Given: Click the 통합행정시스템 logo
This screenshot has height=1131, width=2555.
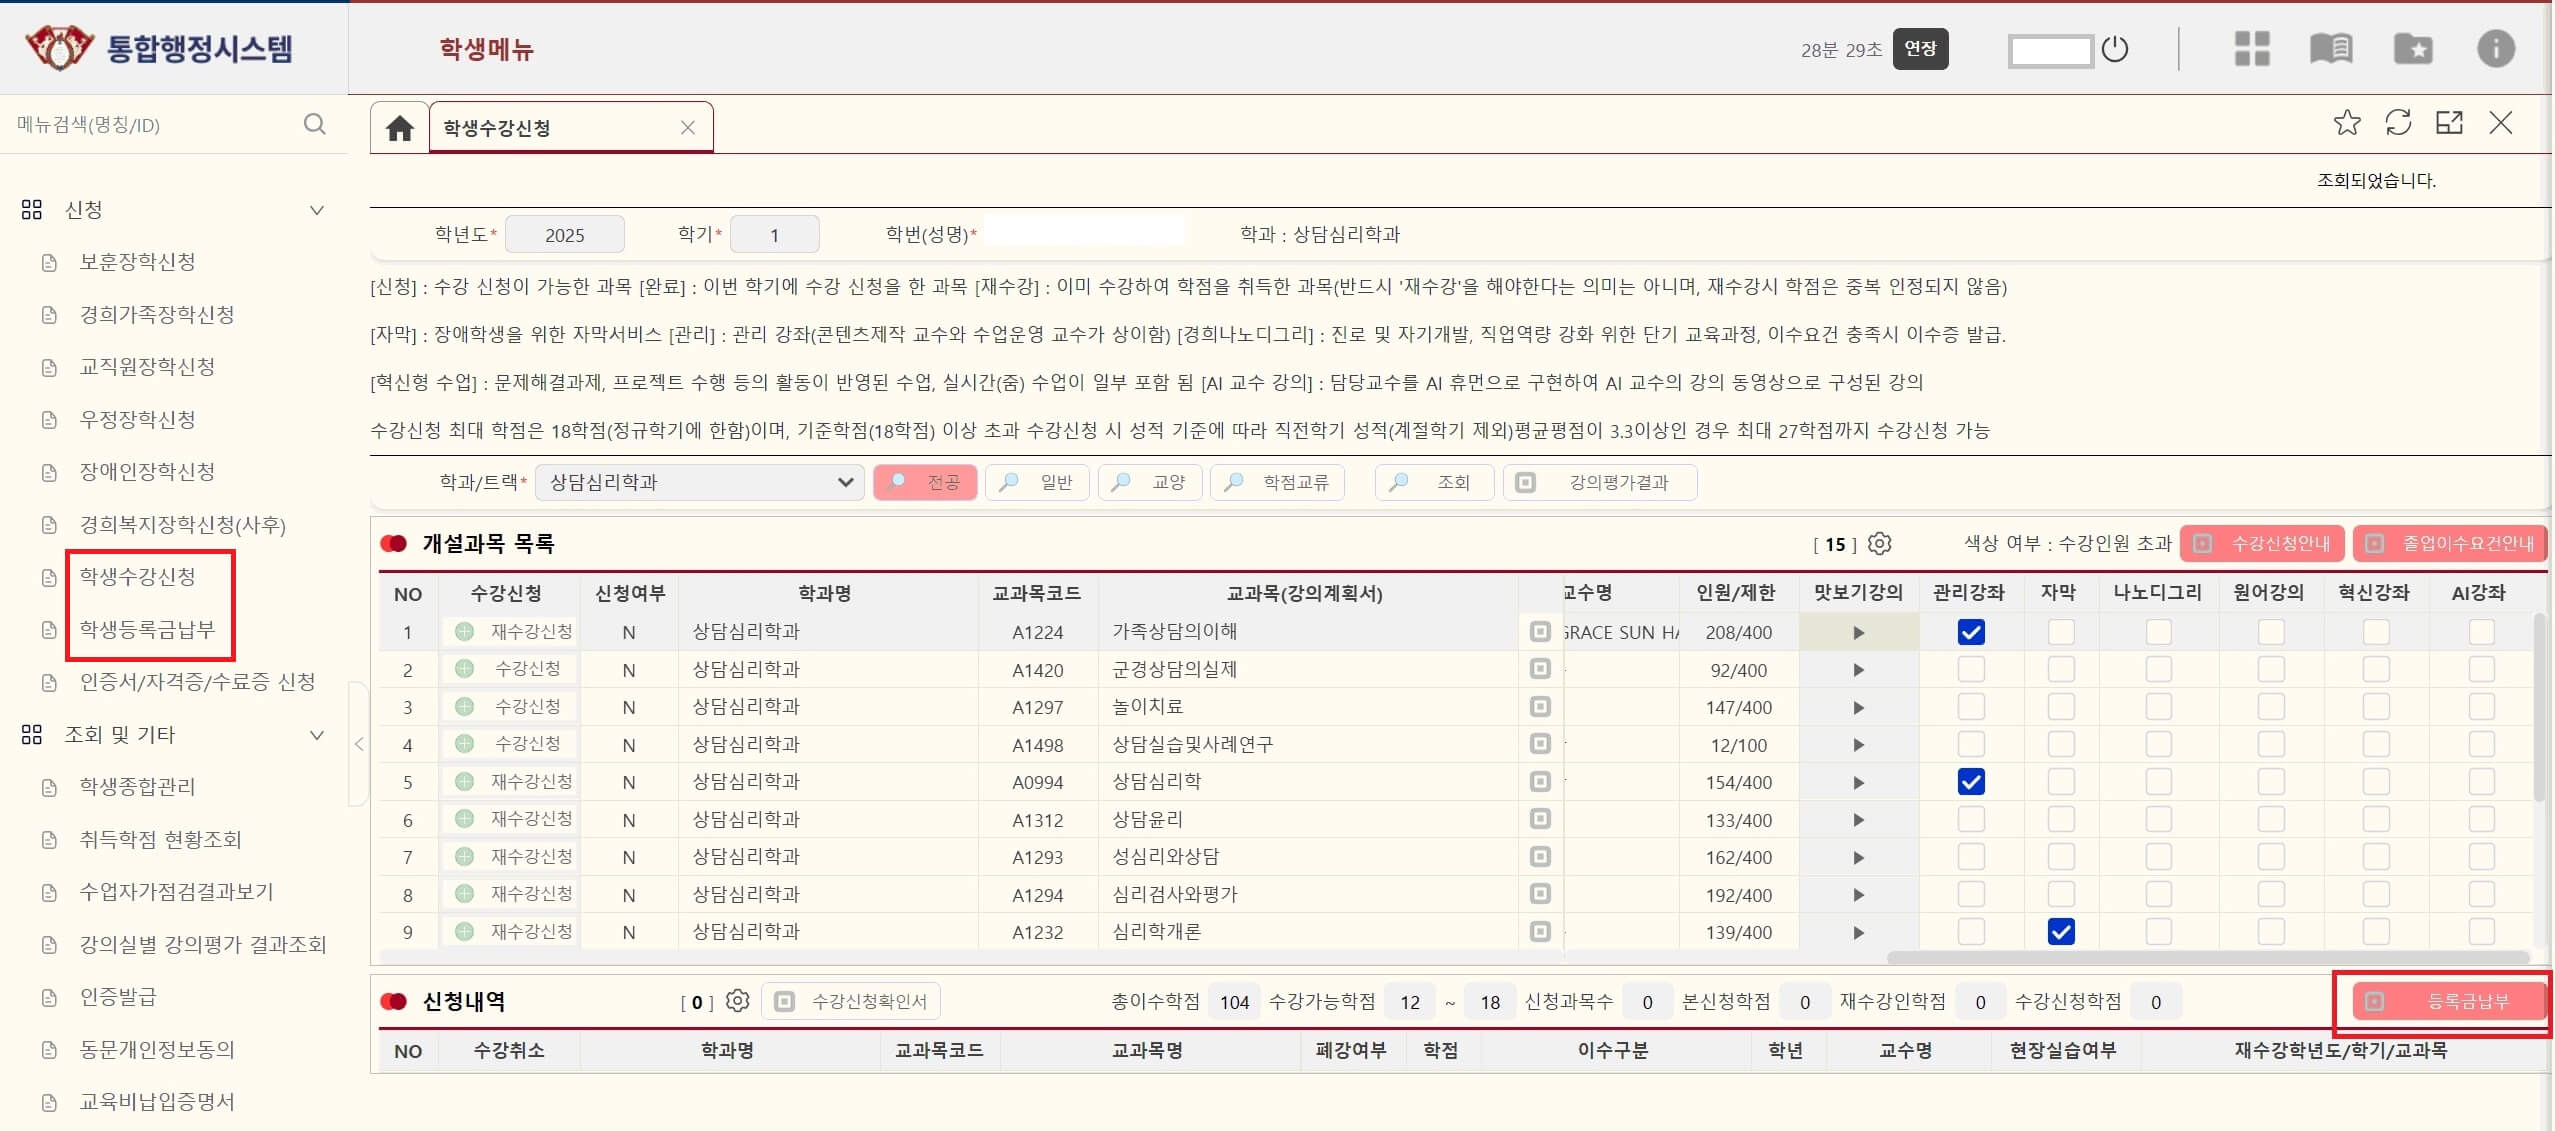Looking at the screenshot, I should [x=160, y=47].
